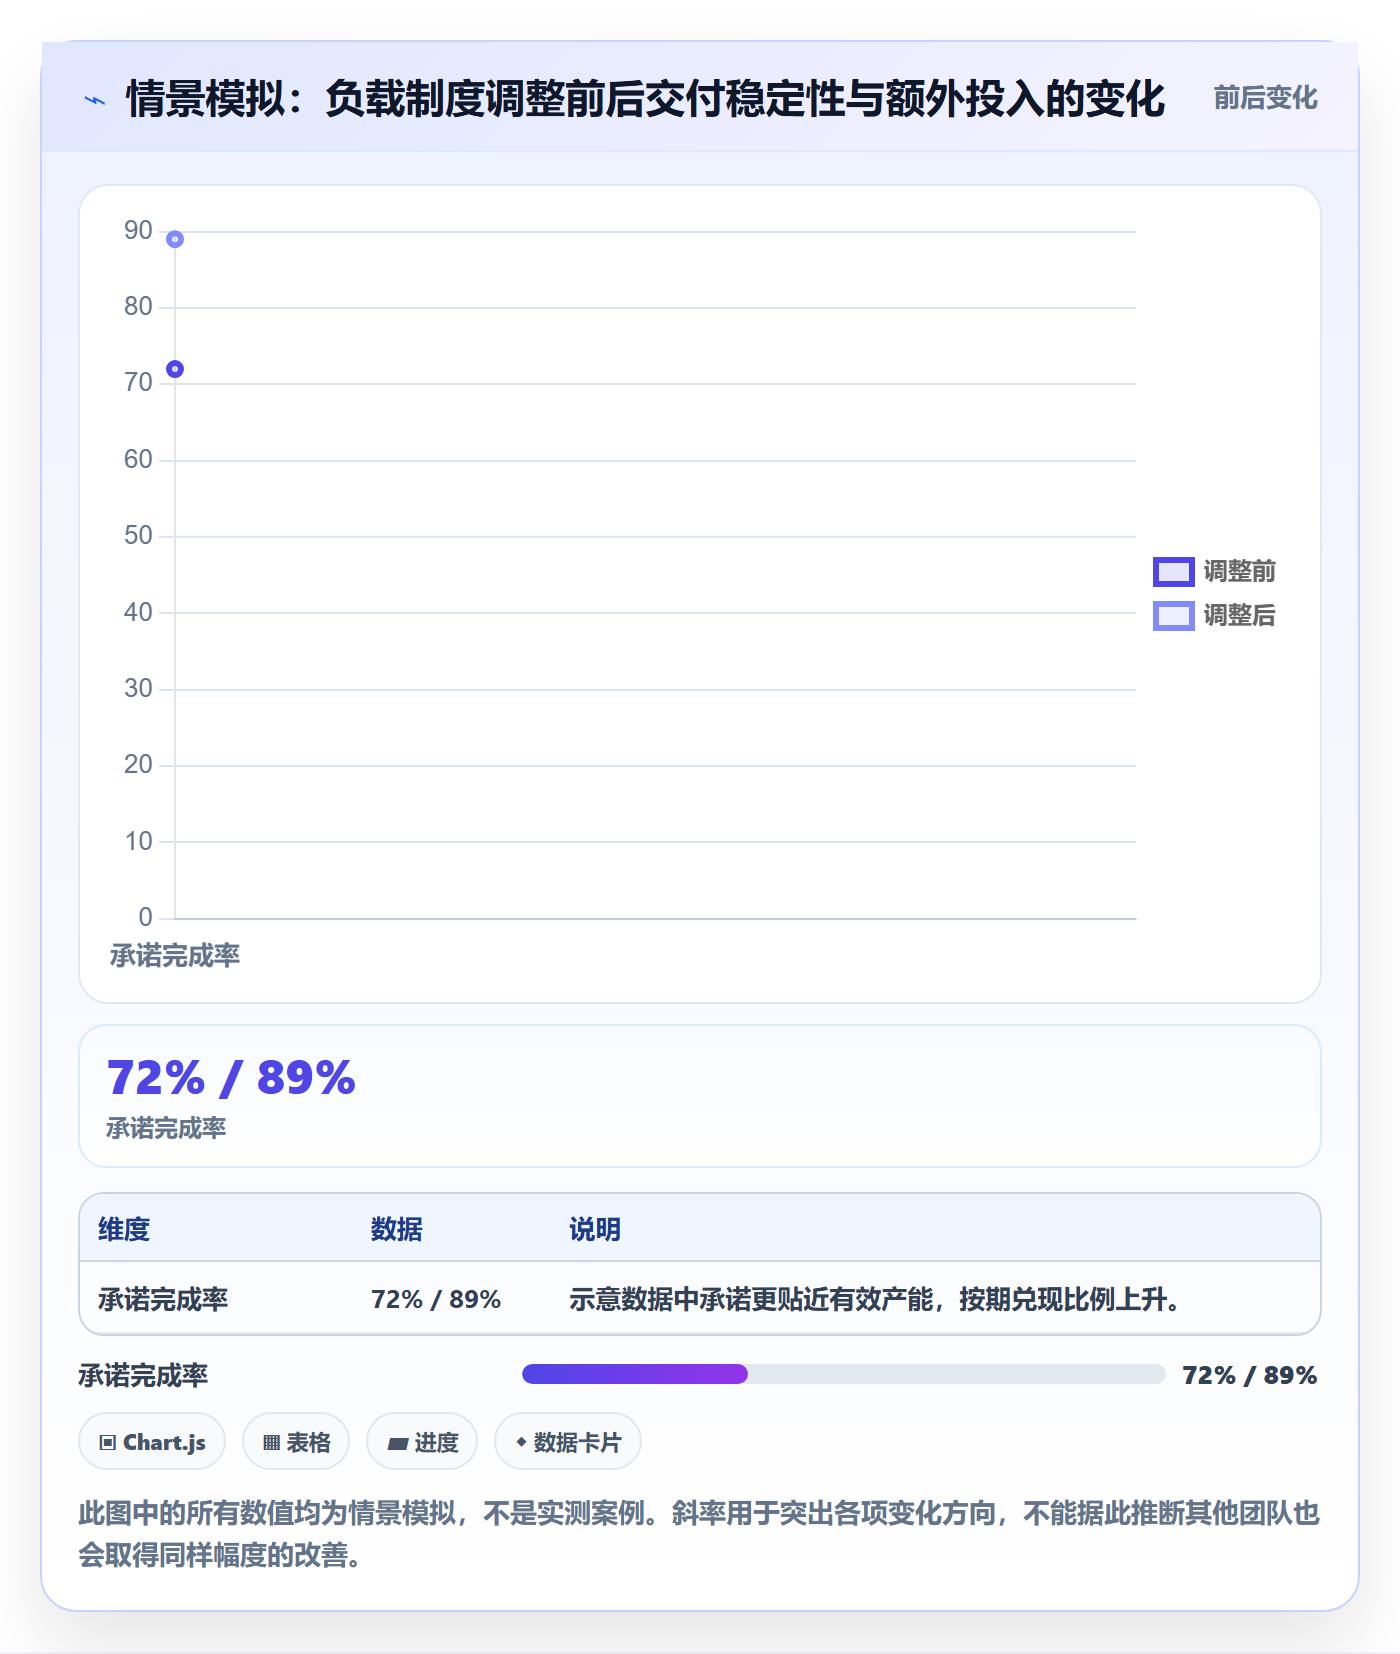Click the 数据 table column header

click(x=396, y=1229)
